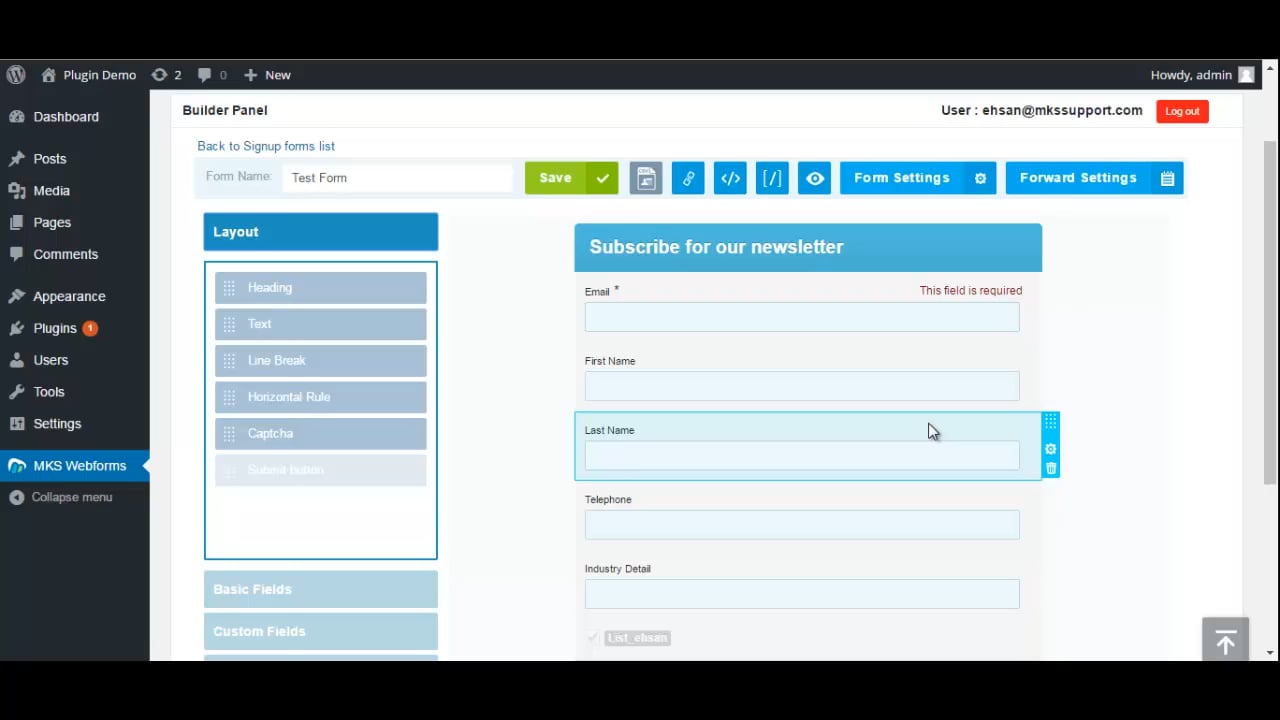Open the Howdy, admin account menu
This screenshot has height=720, width=1280.
[x=1202, y=75]
